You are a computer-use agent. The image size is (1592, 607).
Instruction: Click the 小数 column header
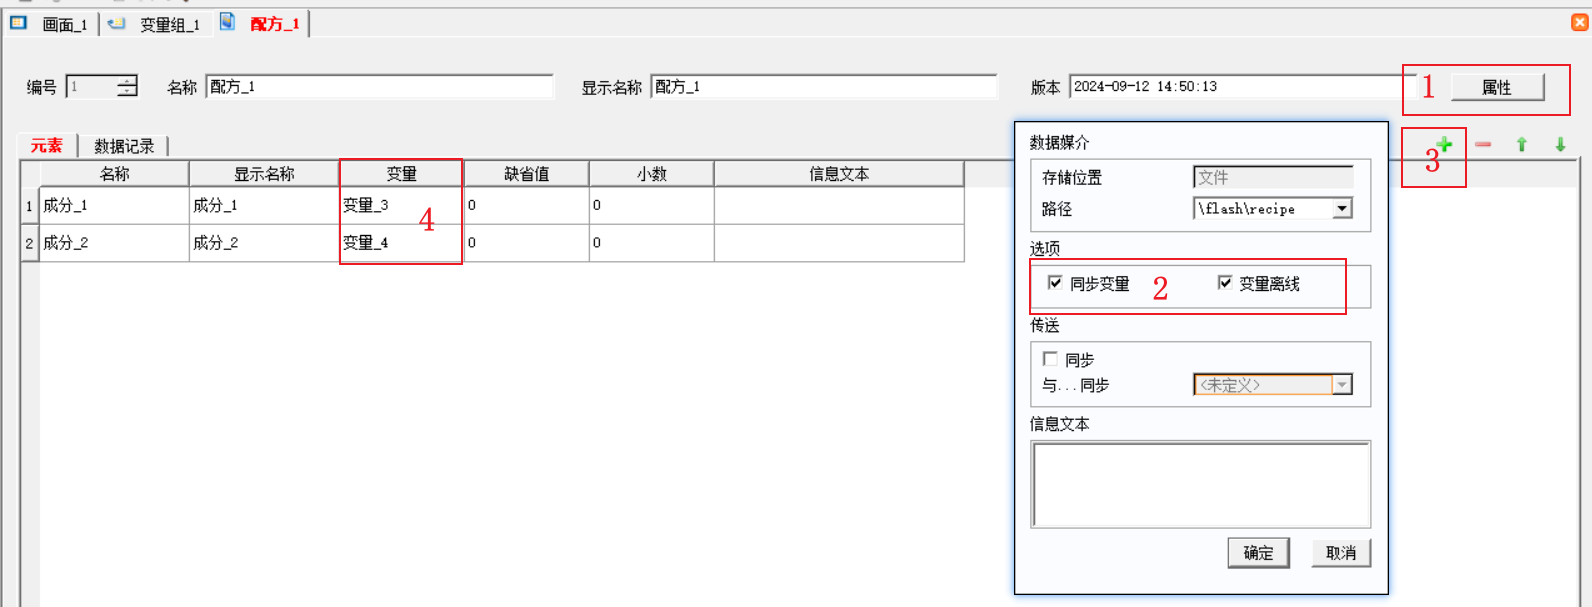652,174
